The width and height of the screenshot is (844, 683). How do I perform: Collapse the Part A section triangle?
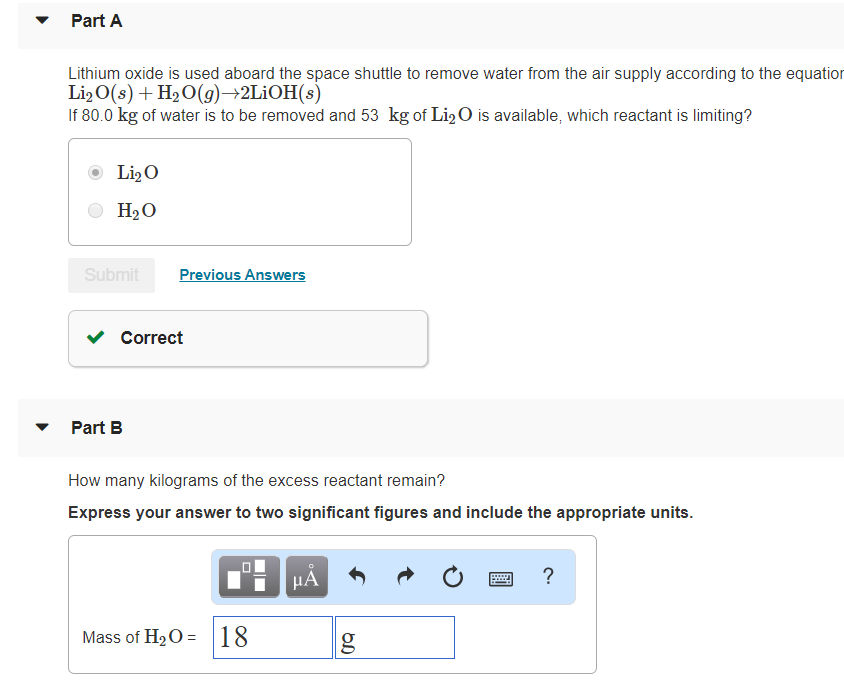pyautogui.click(x=42, y=21)
